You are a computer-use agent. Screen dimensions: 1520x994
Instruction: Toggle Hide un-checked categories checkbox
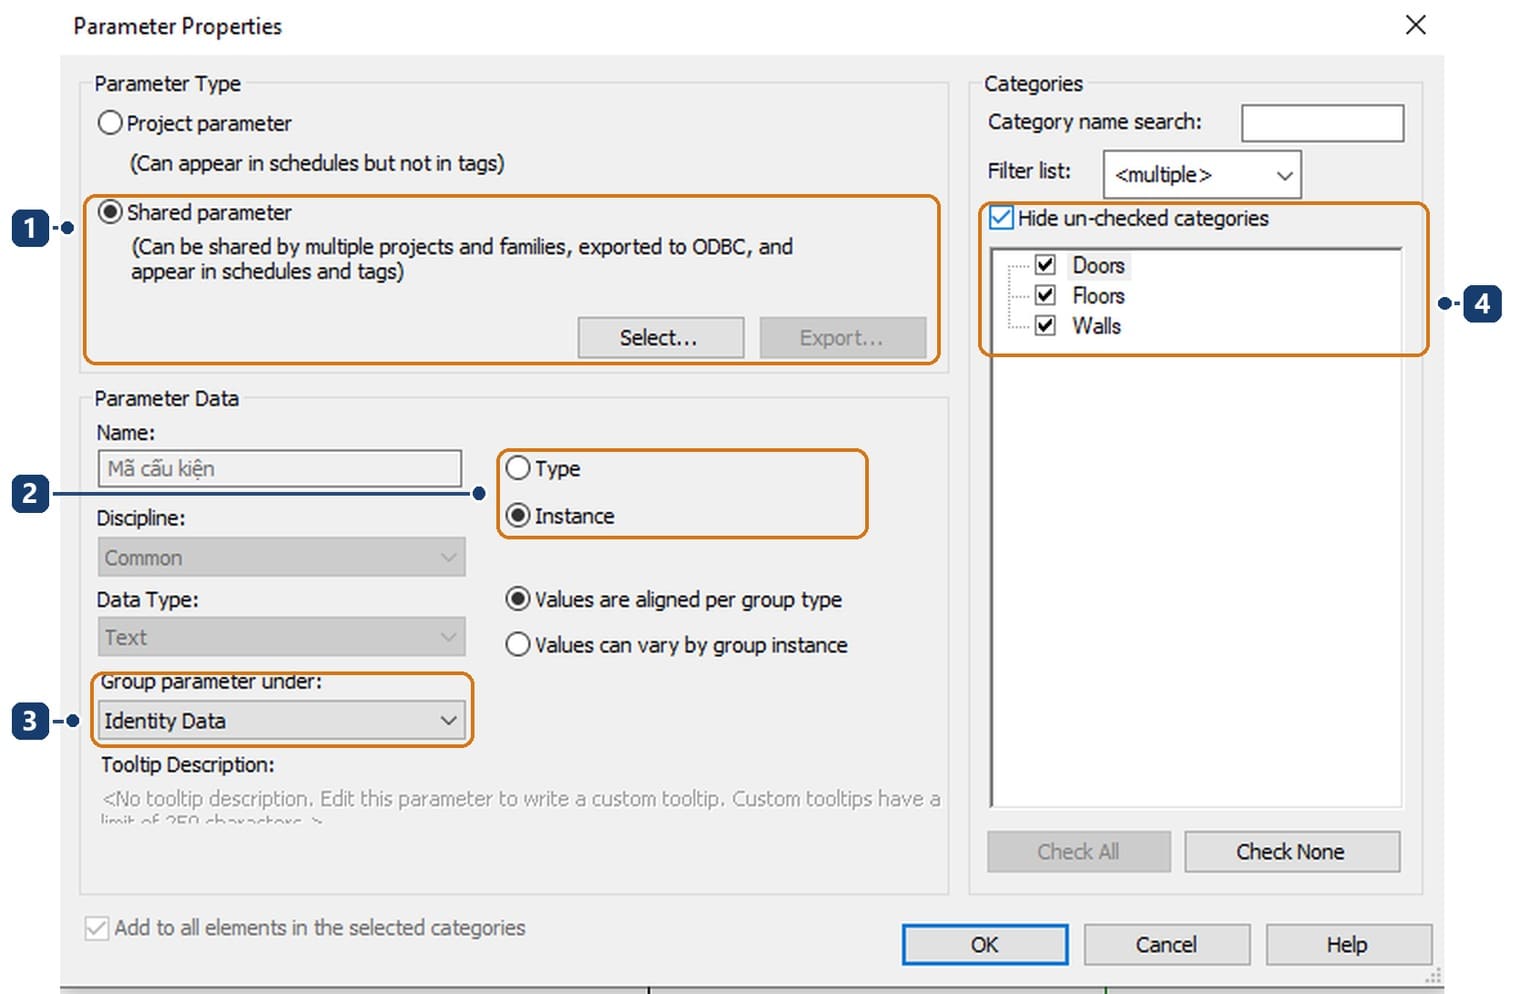(1001, 218)
